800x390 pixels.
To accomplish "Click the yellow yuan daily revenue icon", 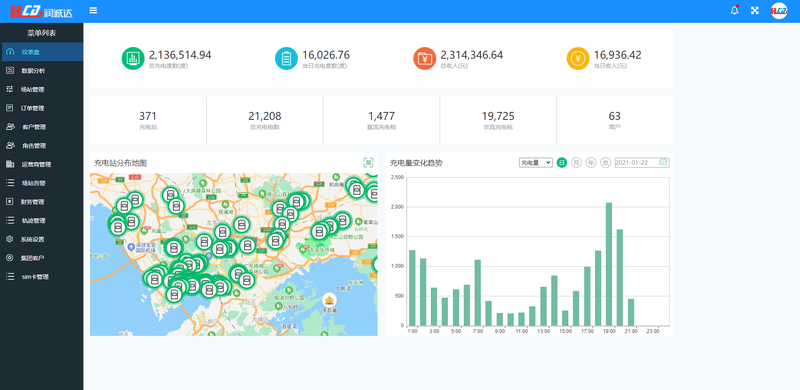I will (578, 58).
